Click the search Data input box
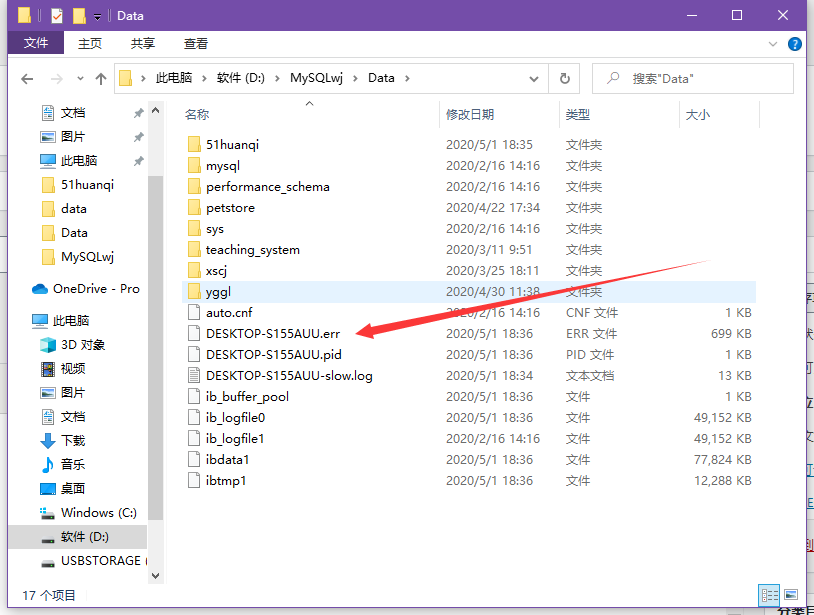814x615 pixels. [x=700, y=78]
